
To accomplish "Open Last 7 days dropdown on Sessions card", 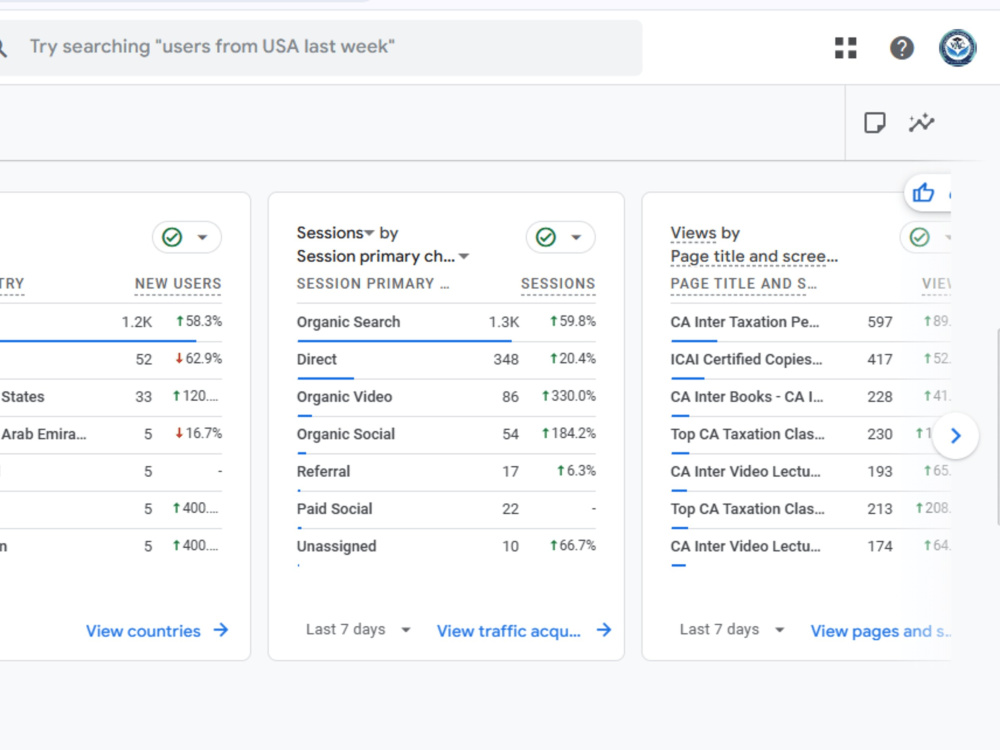I will tap(358, 629).
